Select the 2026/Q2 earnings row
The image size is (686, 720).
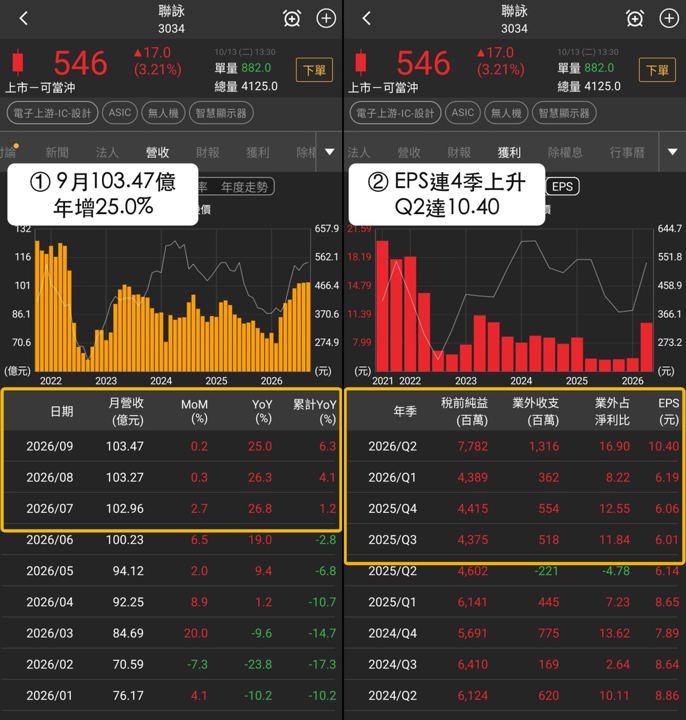(x=515, y=446)
